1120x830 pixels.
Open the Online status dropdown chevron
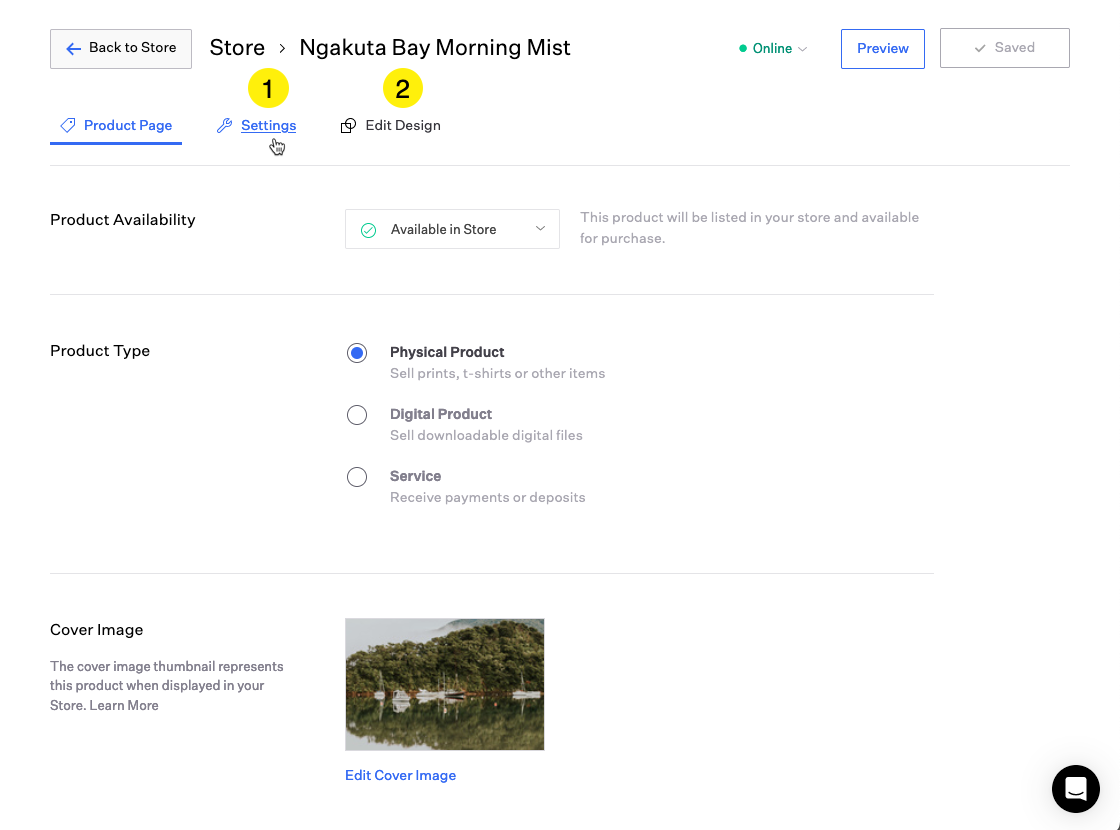coord(803,49)
